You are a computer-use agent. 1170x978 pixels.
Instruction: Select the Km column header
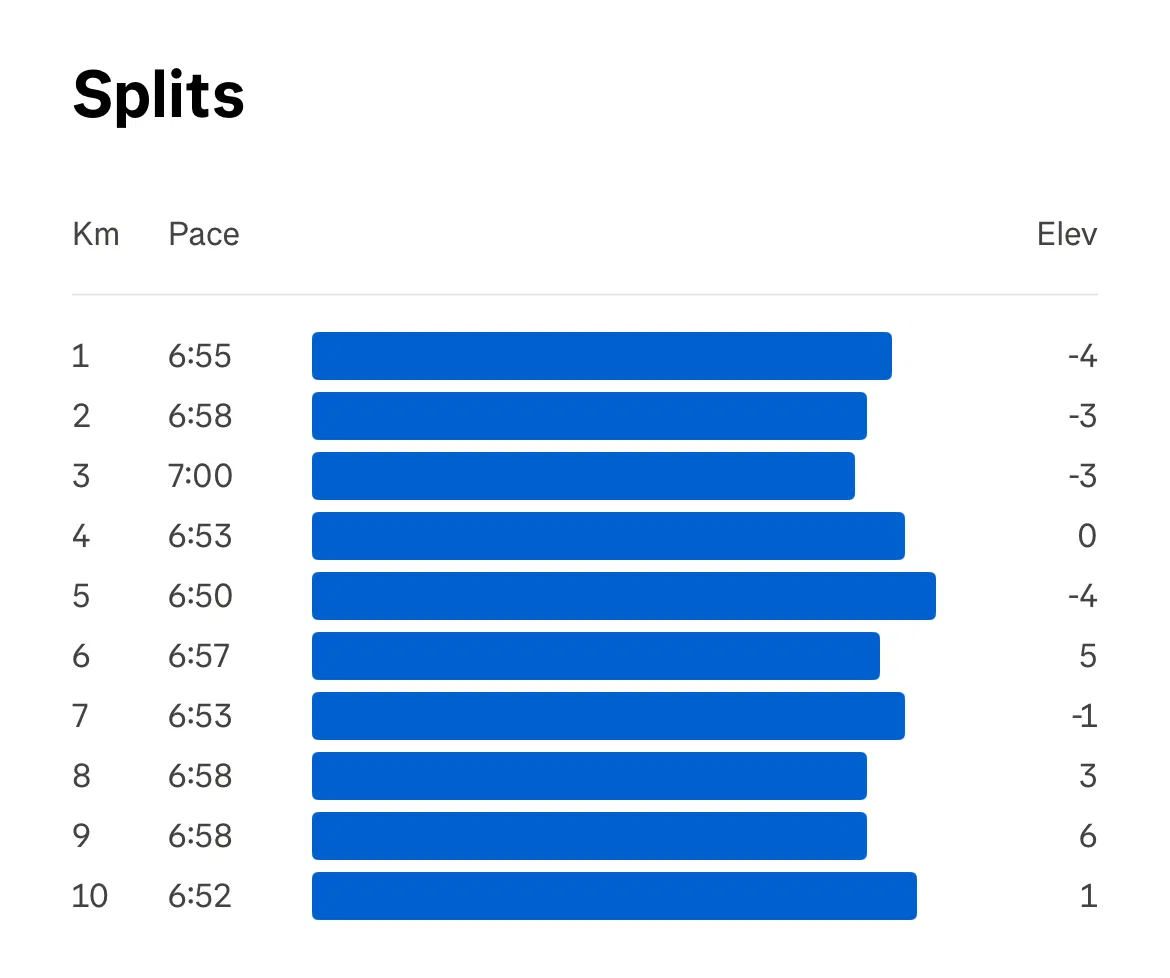(x=96, y=234)
